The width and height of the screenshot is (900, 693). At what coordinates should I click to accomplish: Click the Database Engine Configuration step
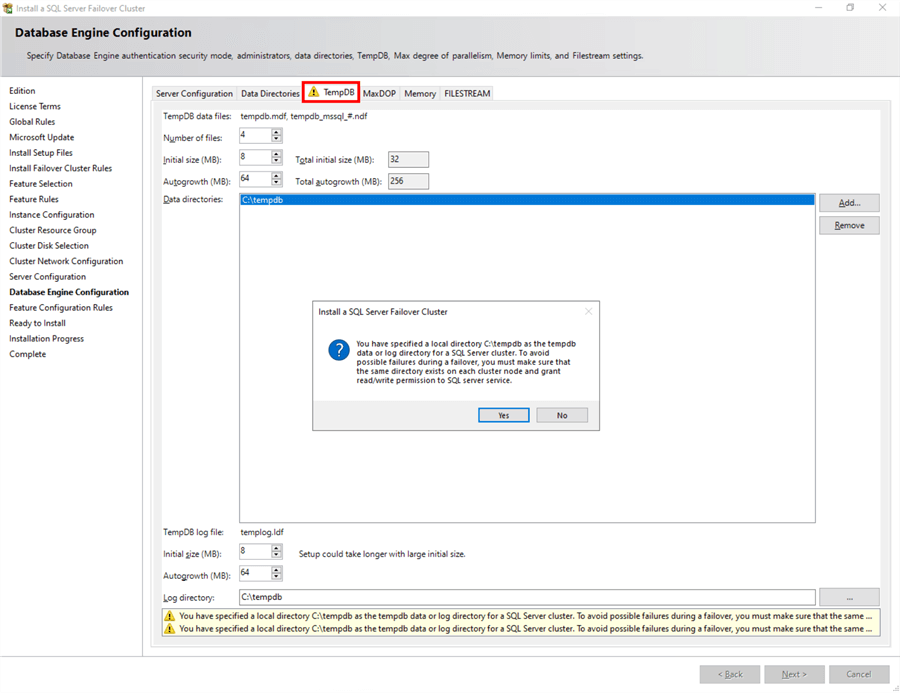tap(69, 292)
